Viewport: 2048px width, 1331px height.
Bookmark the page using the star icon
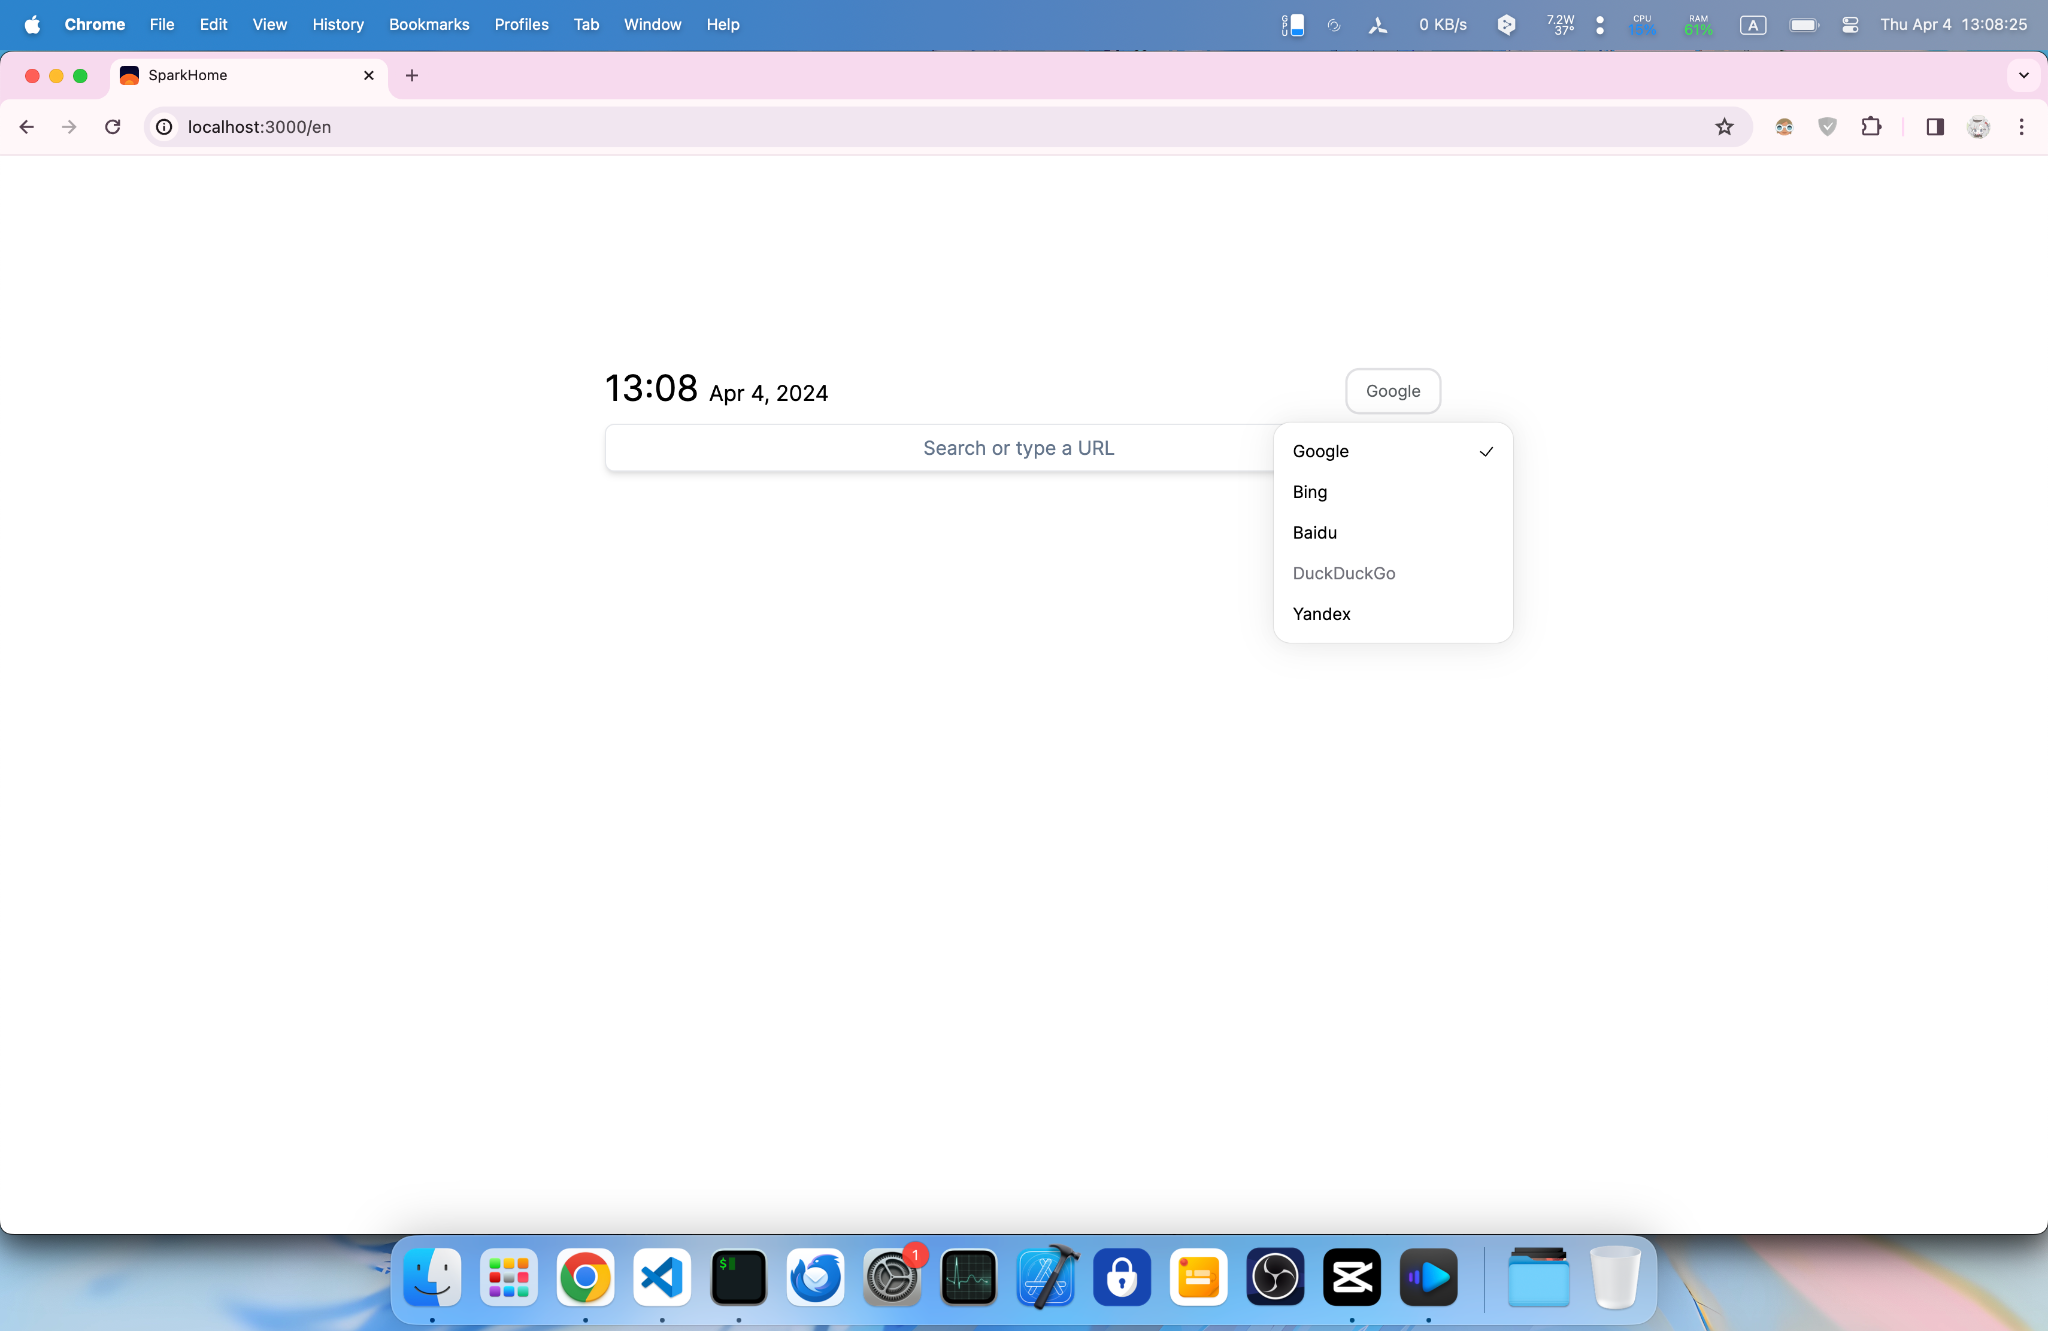(1723, 126)
